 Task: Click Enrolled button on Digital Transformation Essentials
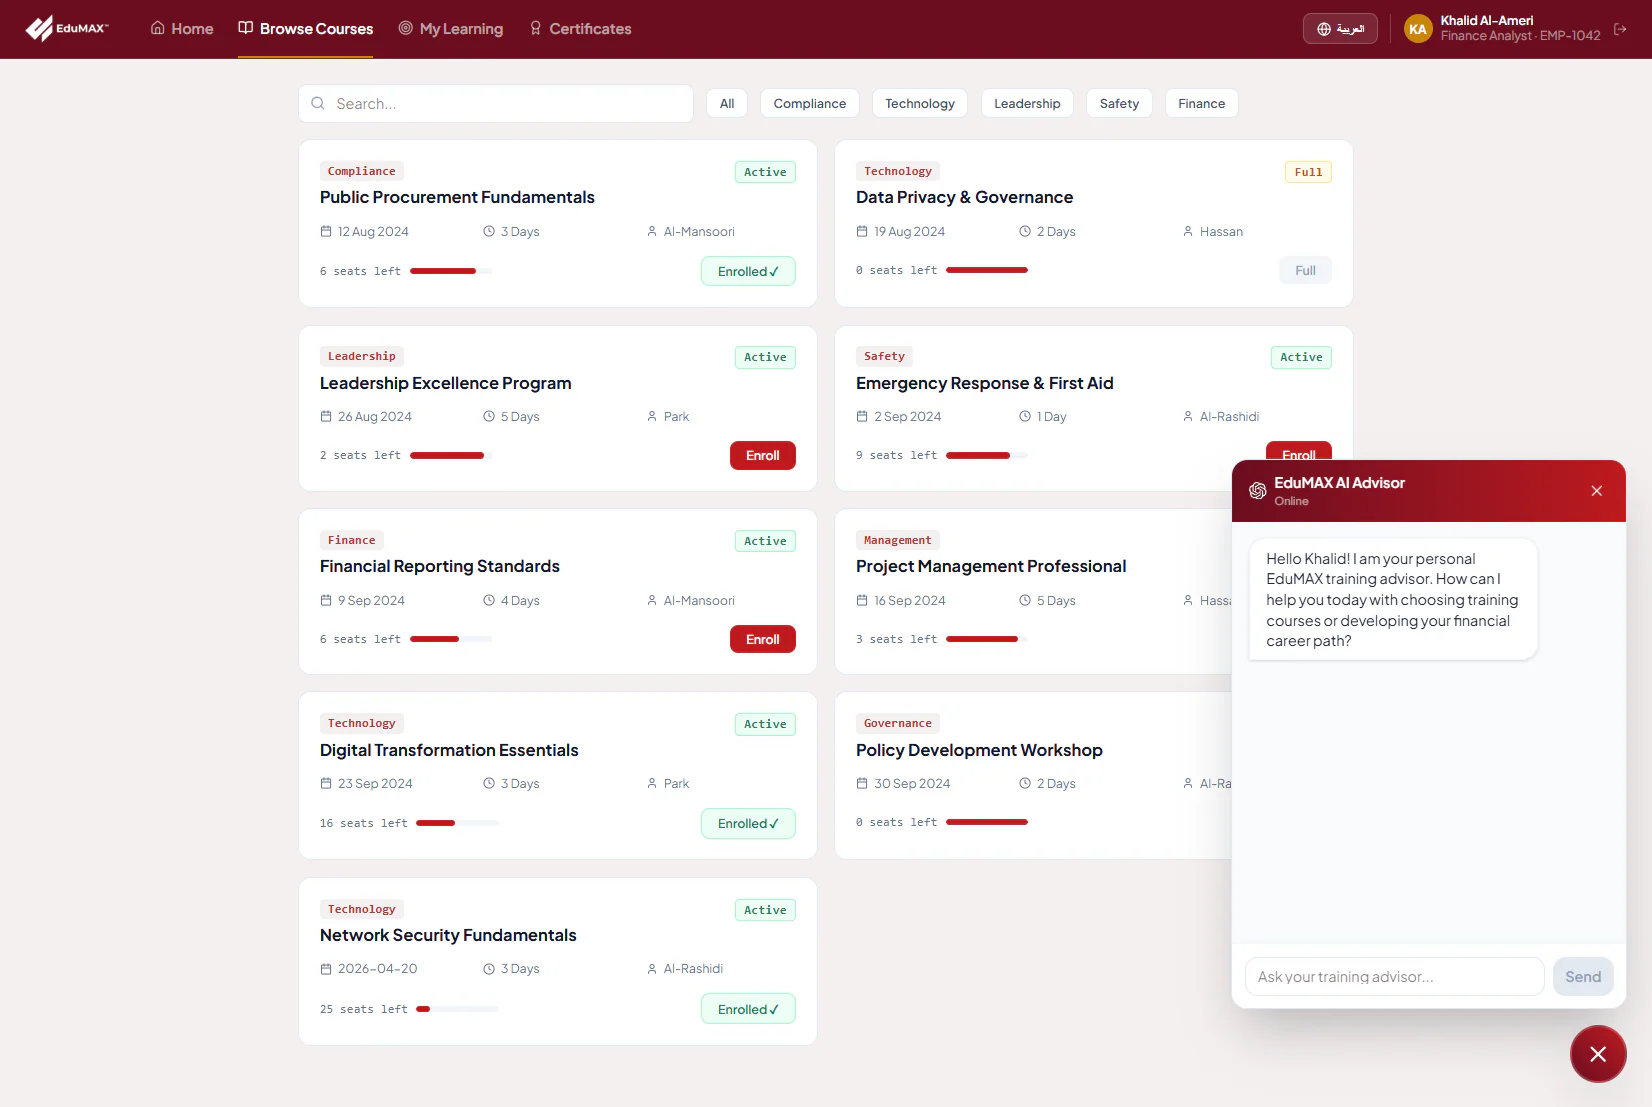[748, 823]
